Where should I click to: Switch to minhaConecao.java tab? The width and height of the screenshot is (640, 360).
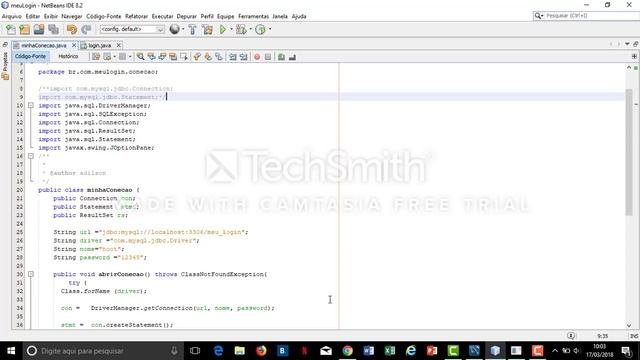[x=44, y=45]
